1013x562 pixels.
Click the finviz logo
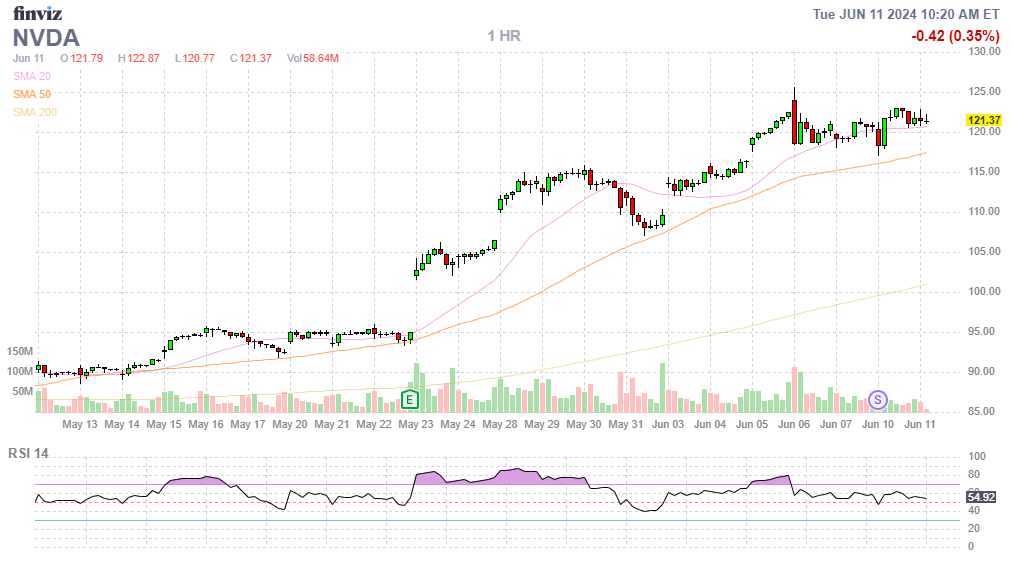coord(37,14)
